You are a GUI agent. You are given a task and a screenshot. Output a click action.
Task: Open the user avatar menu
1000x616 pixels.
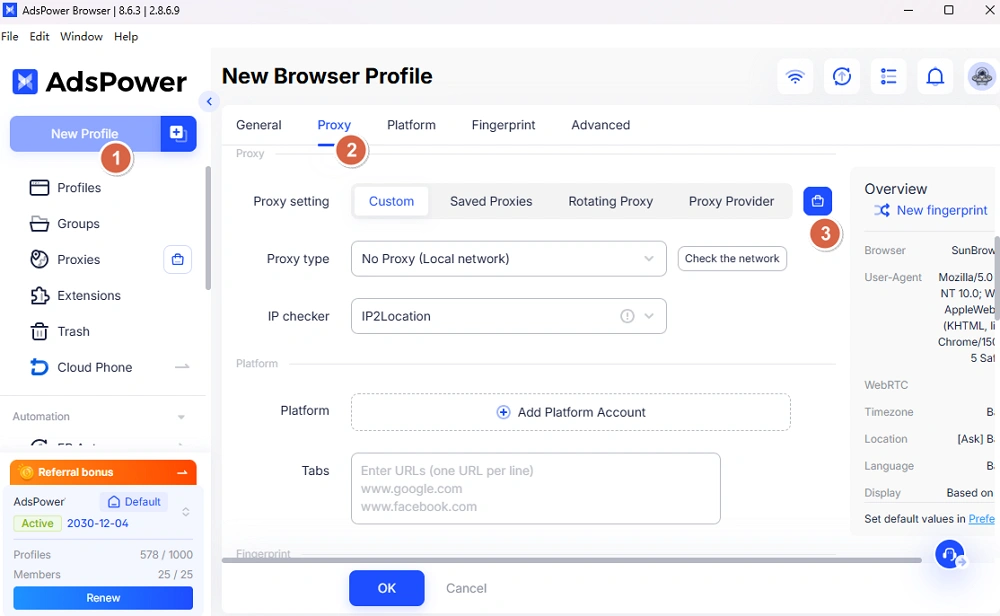coord(982,77)
